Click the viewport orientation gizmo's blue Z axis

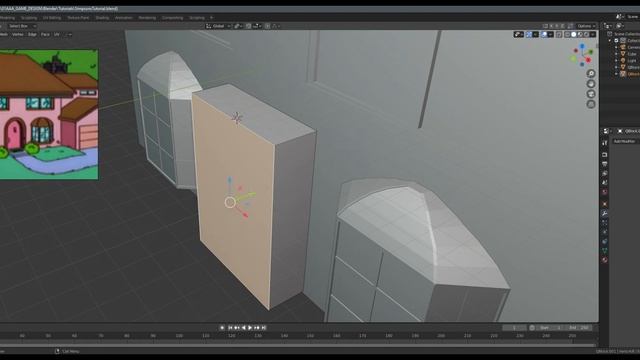[582, 47]
